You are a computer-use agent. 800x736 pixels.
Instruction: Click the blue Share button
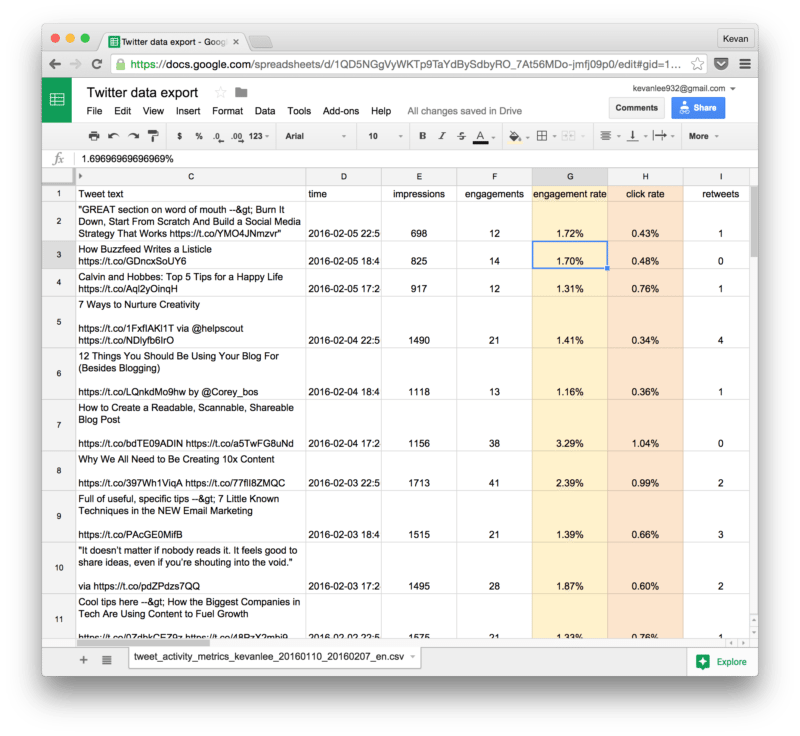tap(698, 107)
